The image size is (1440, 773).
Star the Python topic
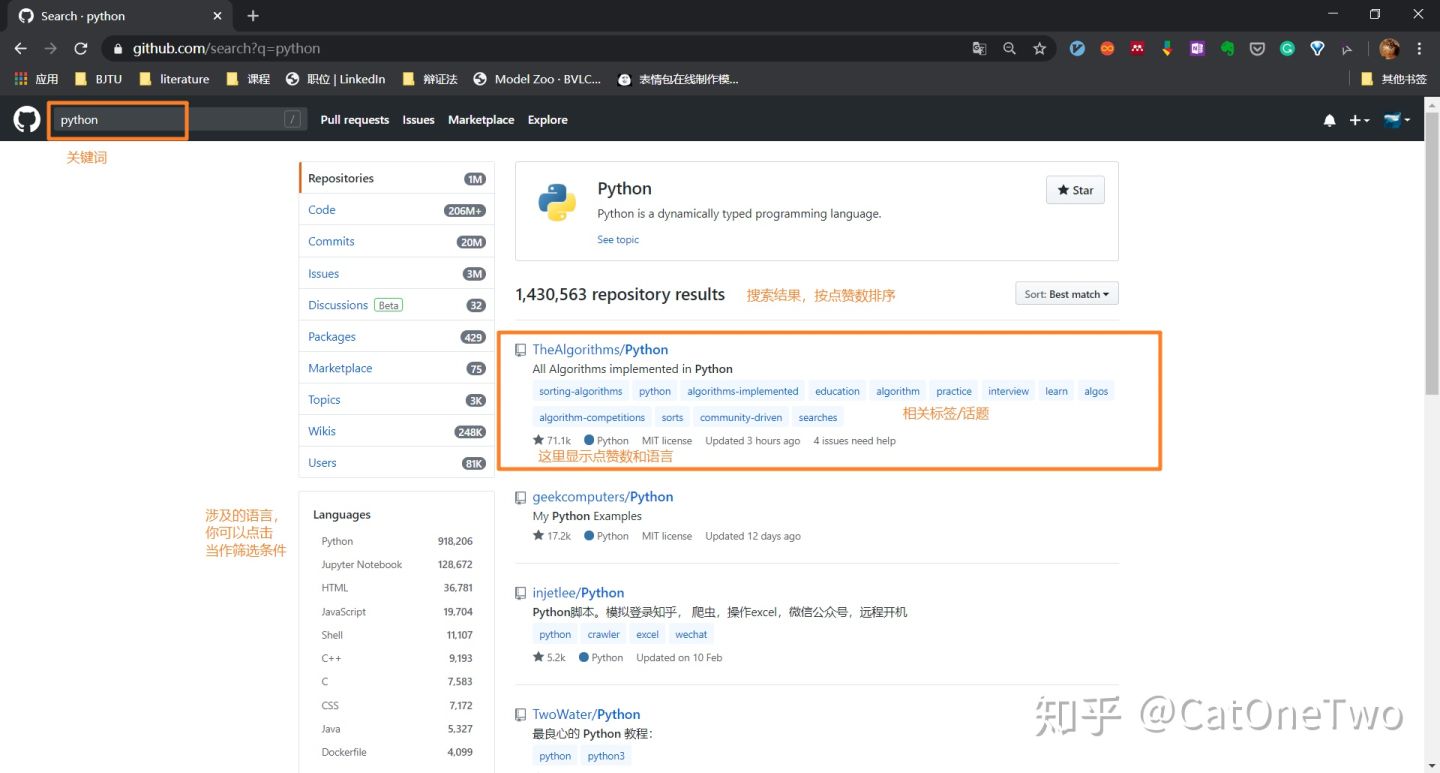pos(1075,190)
